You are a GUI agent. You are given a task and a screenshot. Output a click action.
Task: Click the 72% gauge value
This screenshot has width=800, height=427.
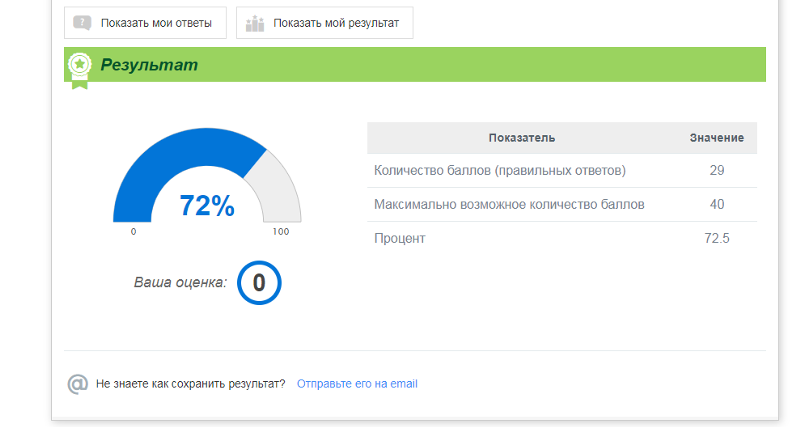coord(207,206)
